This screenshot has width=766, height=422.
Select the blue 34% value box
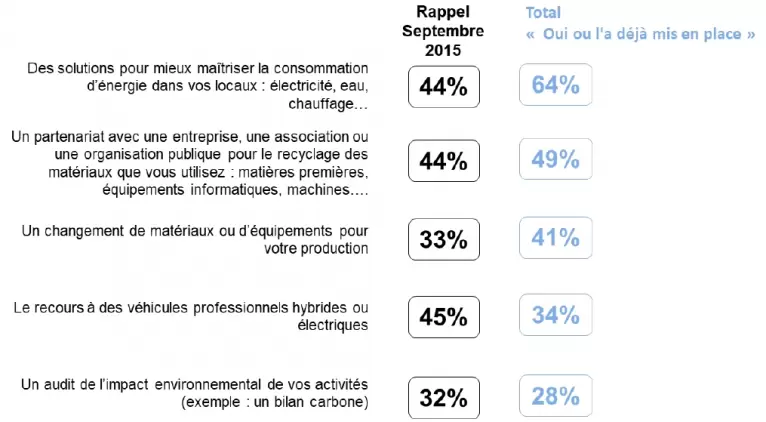[x=556, y=316]
